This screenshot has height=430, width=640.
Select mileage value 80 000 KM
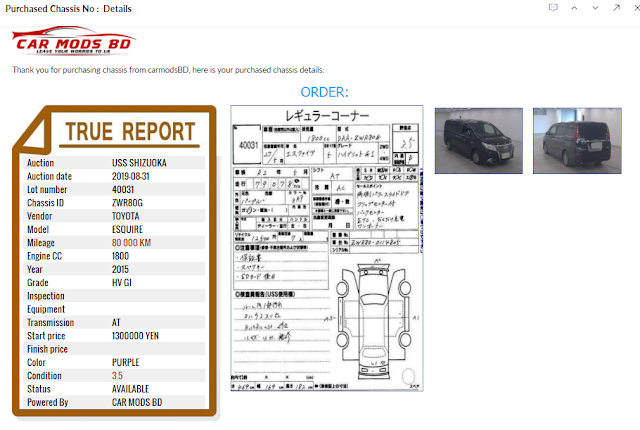[131, 243]
